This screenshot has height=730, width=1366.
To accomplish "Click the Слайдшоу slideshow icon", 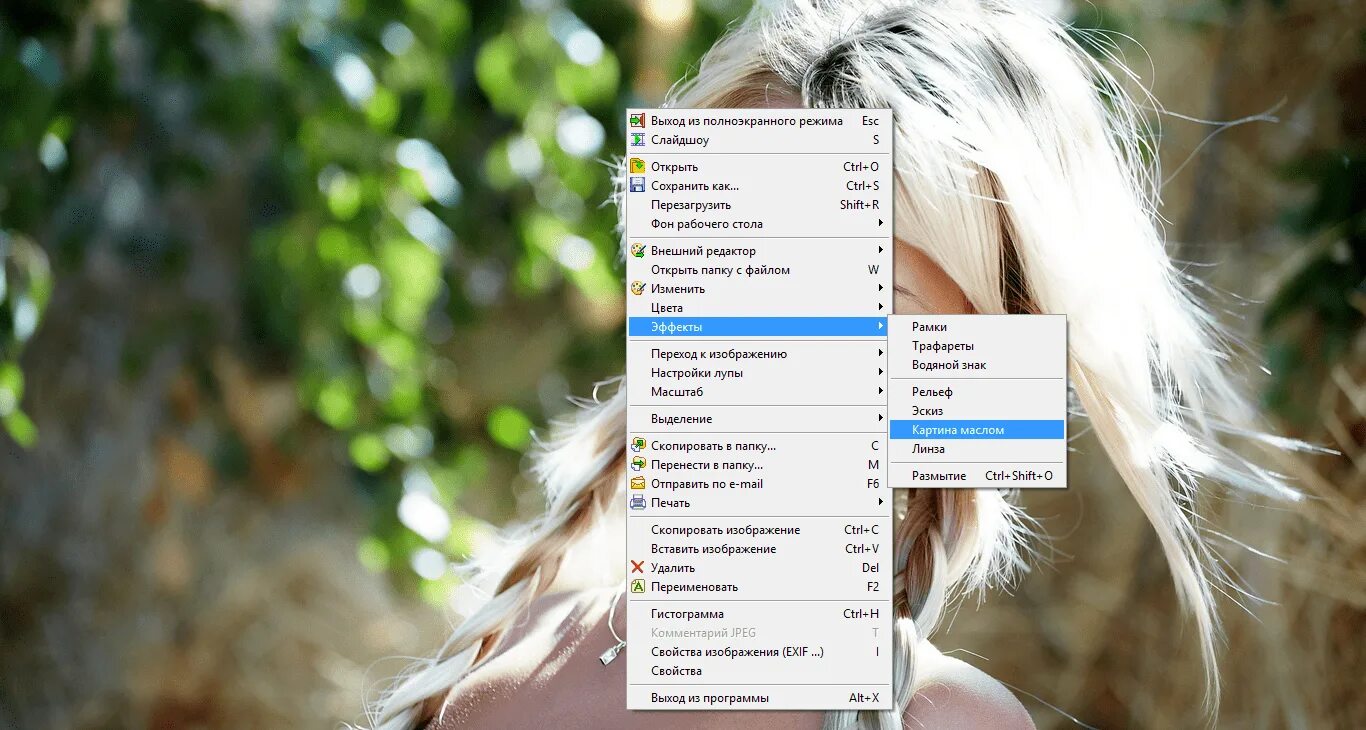I will coord(637,140).
